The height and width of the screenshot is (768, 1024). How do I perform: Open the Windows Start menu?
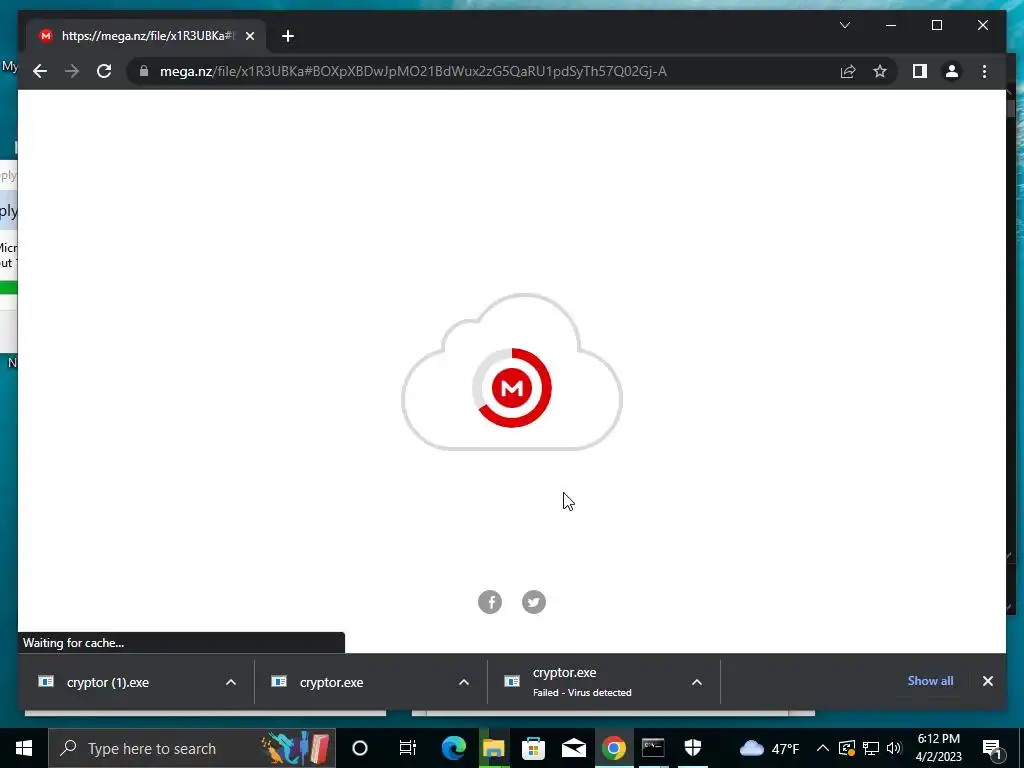tap(24, 748)
